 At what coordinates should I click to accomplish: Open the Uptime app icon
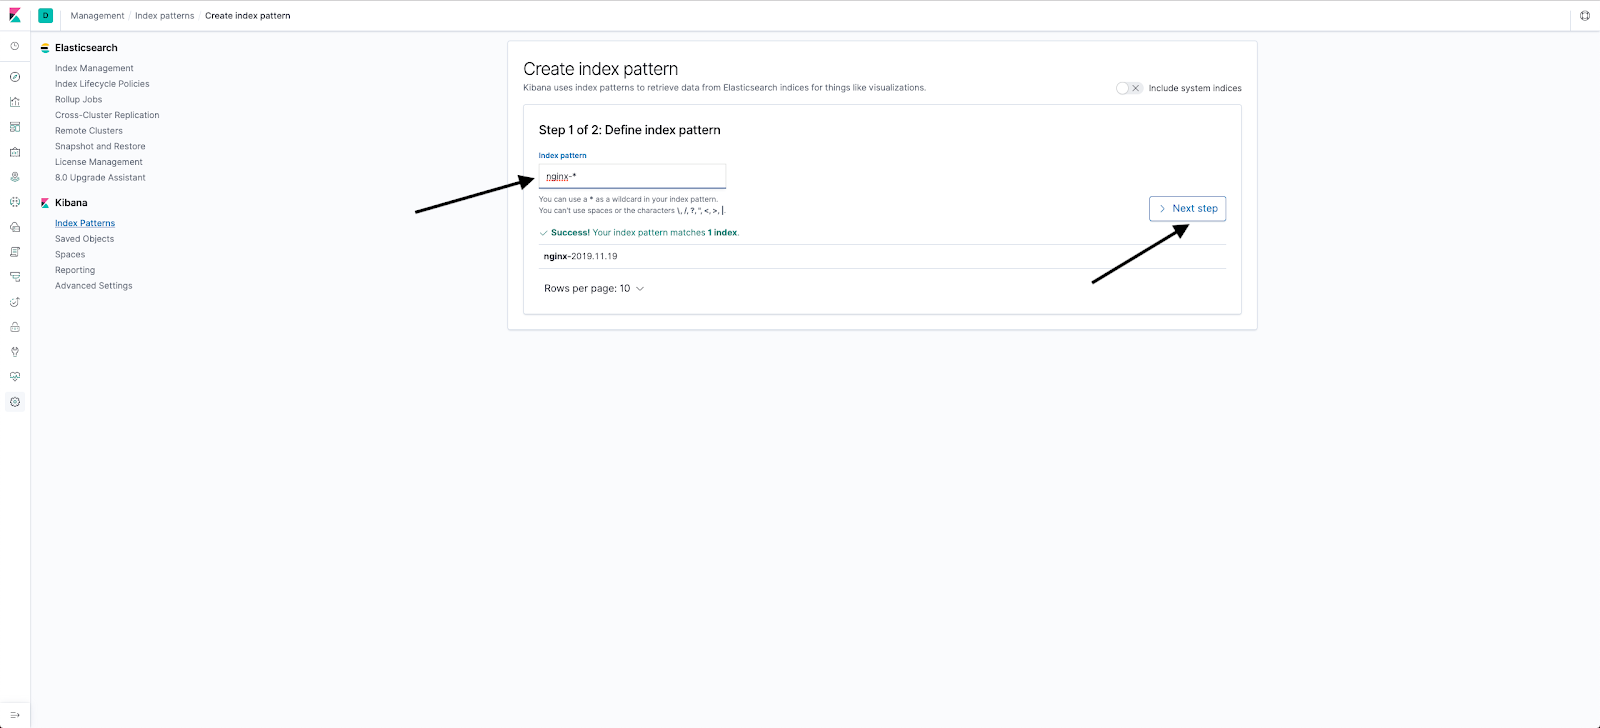(15, 302)
